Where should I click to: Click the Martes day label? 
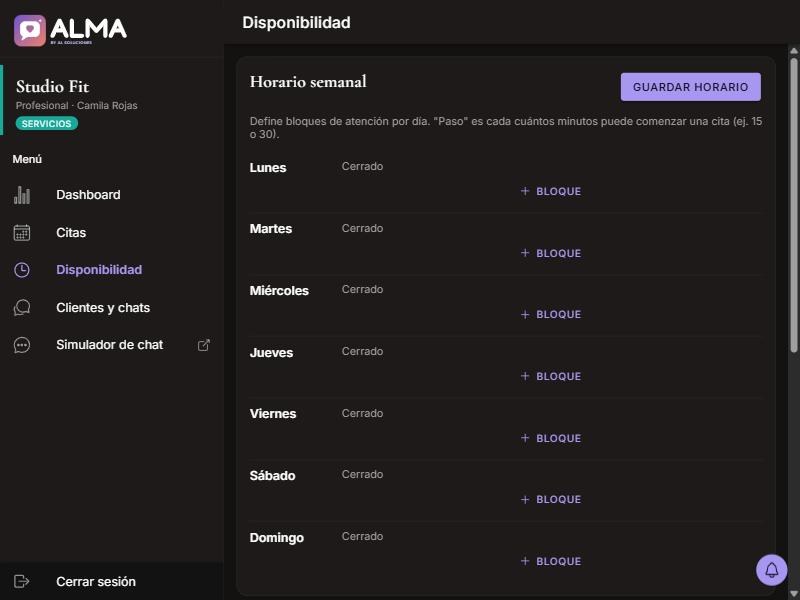[x=270, y=229]
